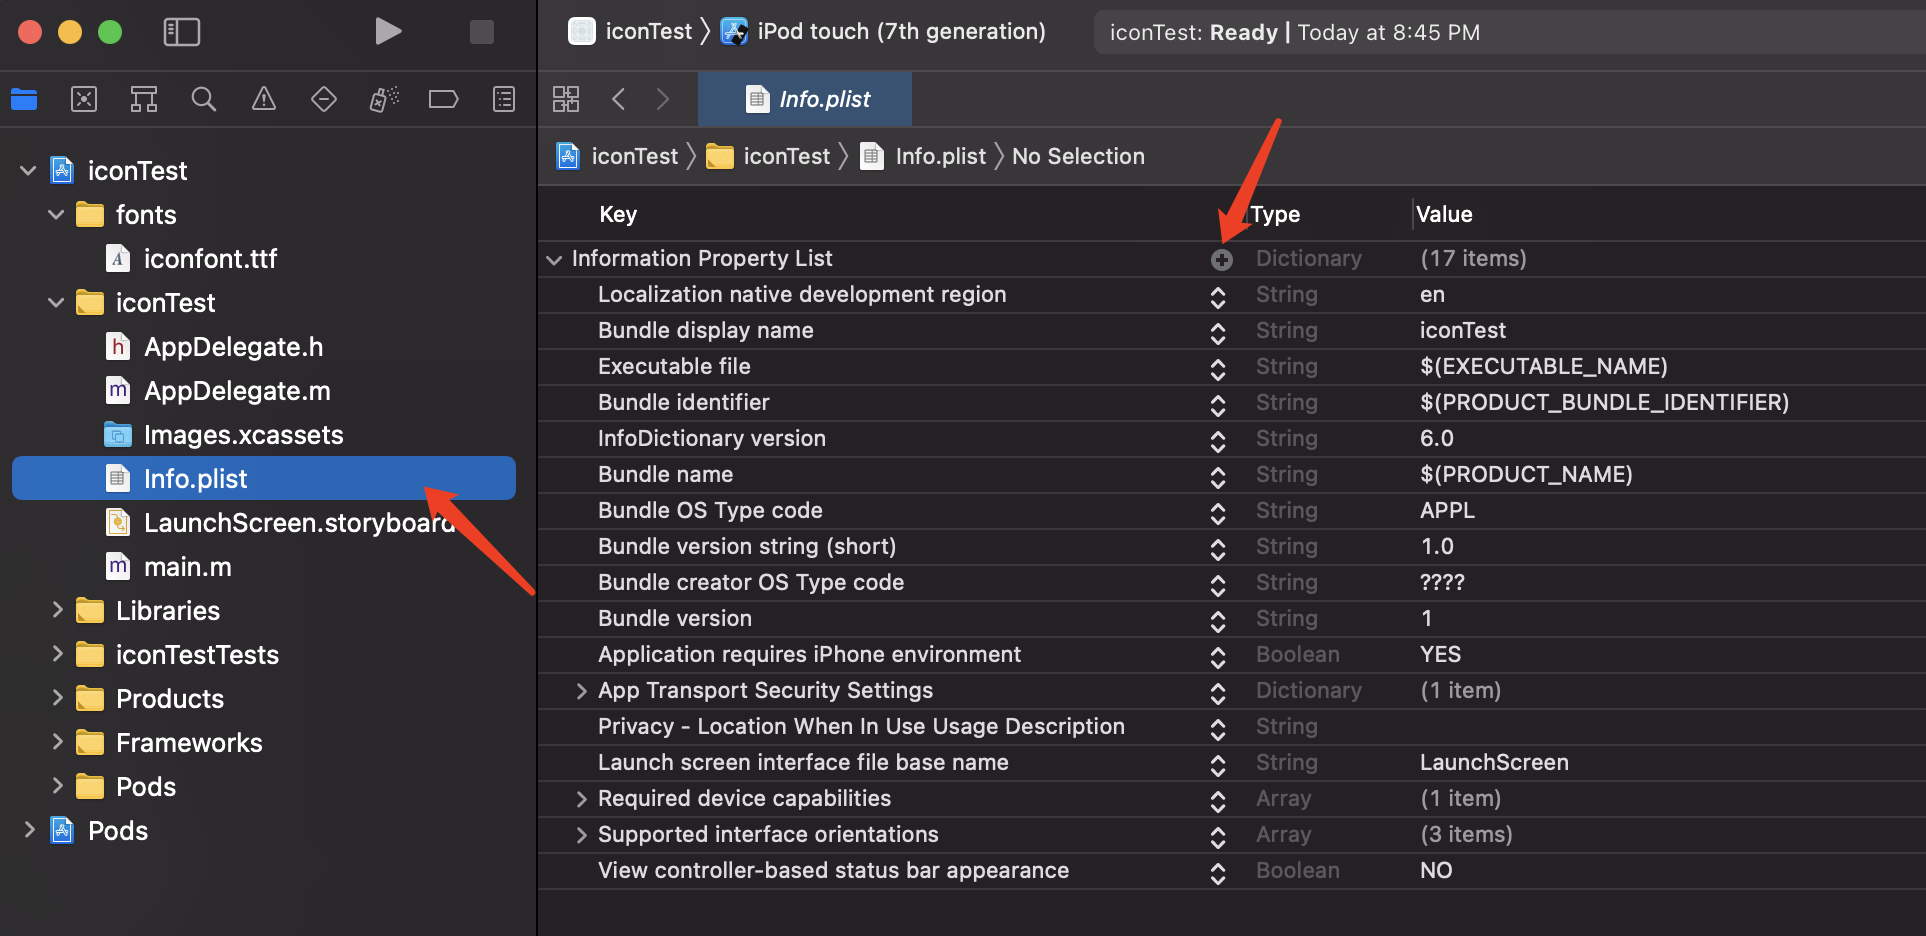Open the Test navigator diamond icon

click(323, 99)
